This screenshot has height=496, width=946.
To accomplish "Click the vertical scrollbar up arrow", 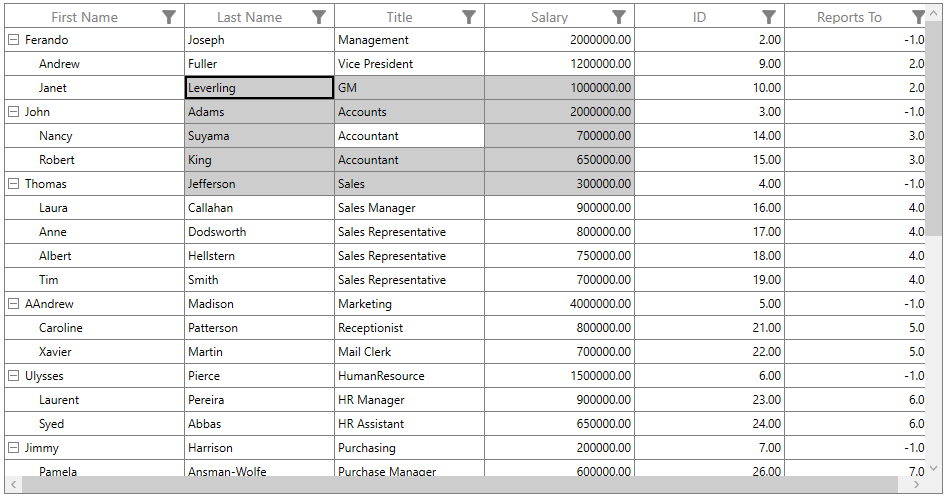I will point(933,13).
